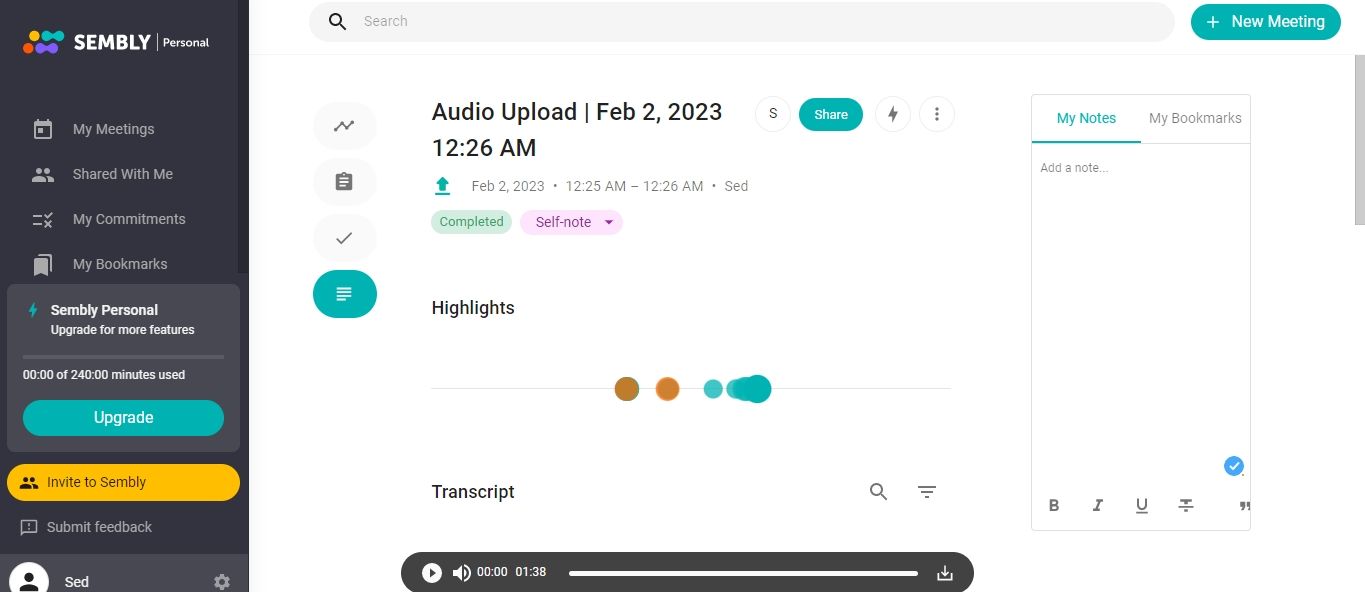Toggle bold formatting in notes

click(x=1054, y=506)
